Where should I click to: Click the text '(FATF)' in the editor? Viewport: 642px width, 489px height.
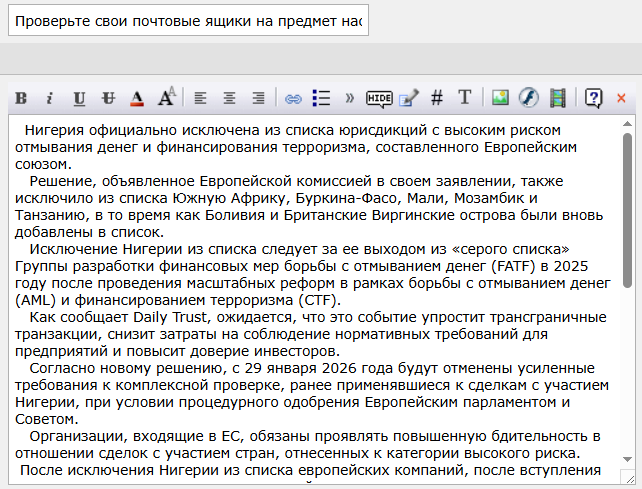pos(513,266)
